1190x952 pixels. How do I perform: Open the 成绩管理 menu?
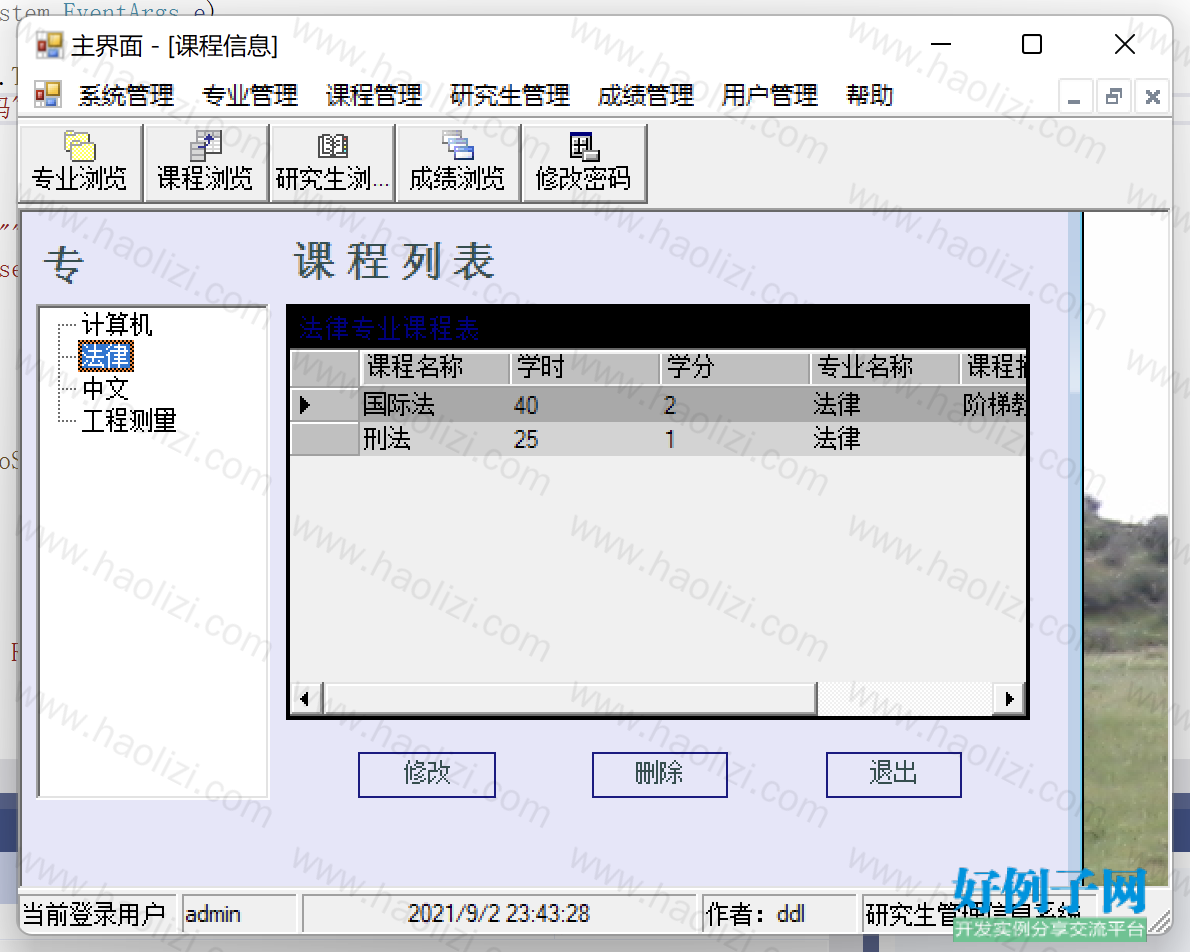[x=645, y=96]
